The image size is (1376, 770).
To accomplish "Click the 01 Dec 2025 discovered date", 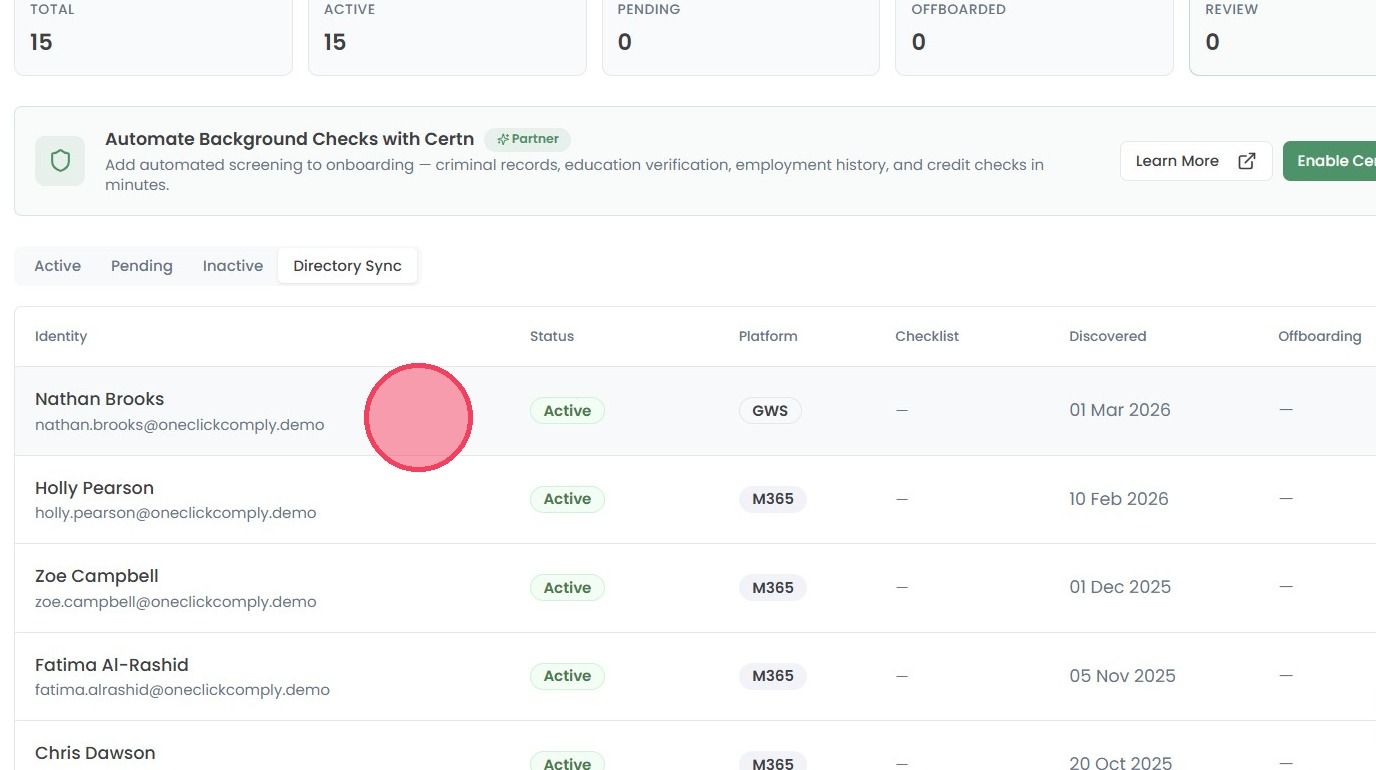I will (x=1120, y=587).
